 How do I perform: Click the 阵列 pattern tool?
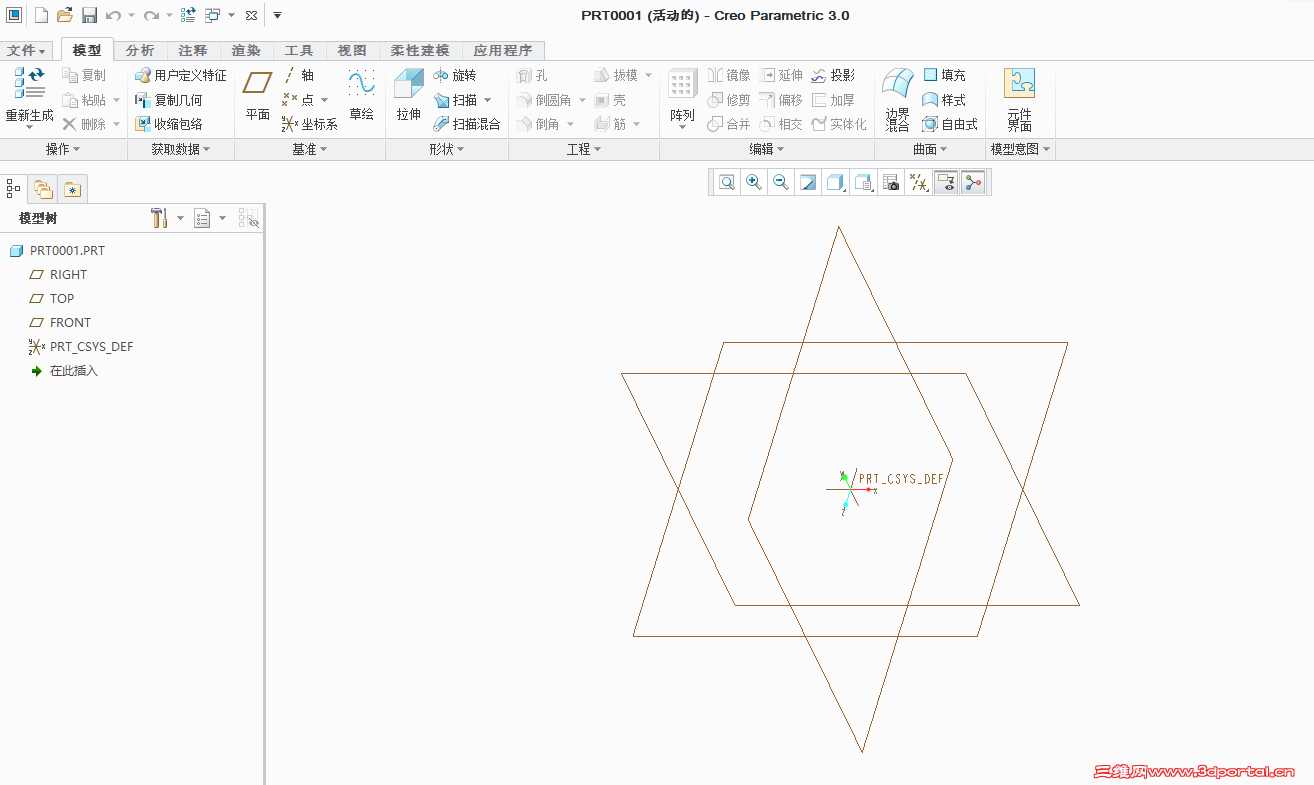click(x=682, y=96)
